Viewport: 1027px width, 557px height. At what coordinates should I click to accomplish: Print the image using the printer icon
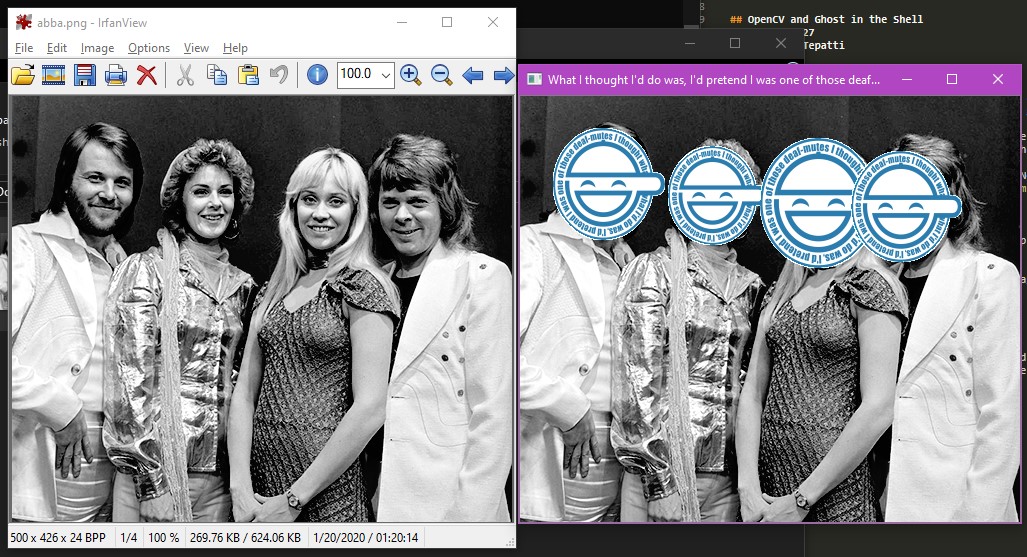tap(116, 75)
